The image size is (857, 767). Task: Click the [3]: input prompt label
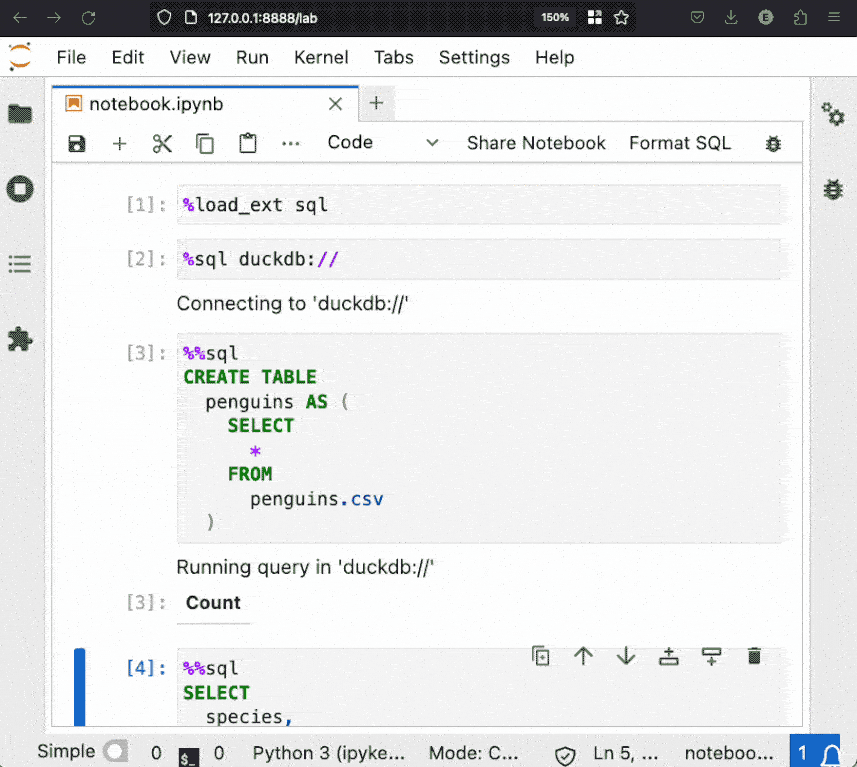pos(145,353)
